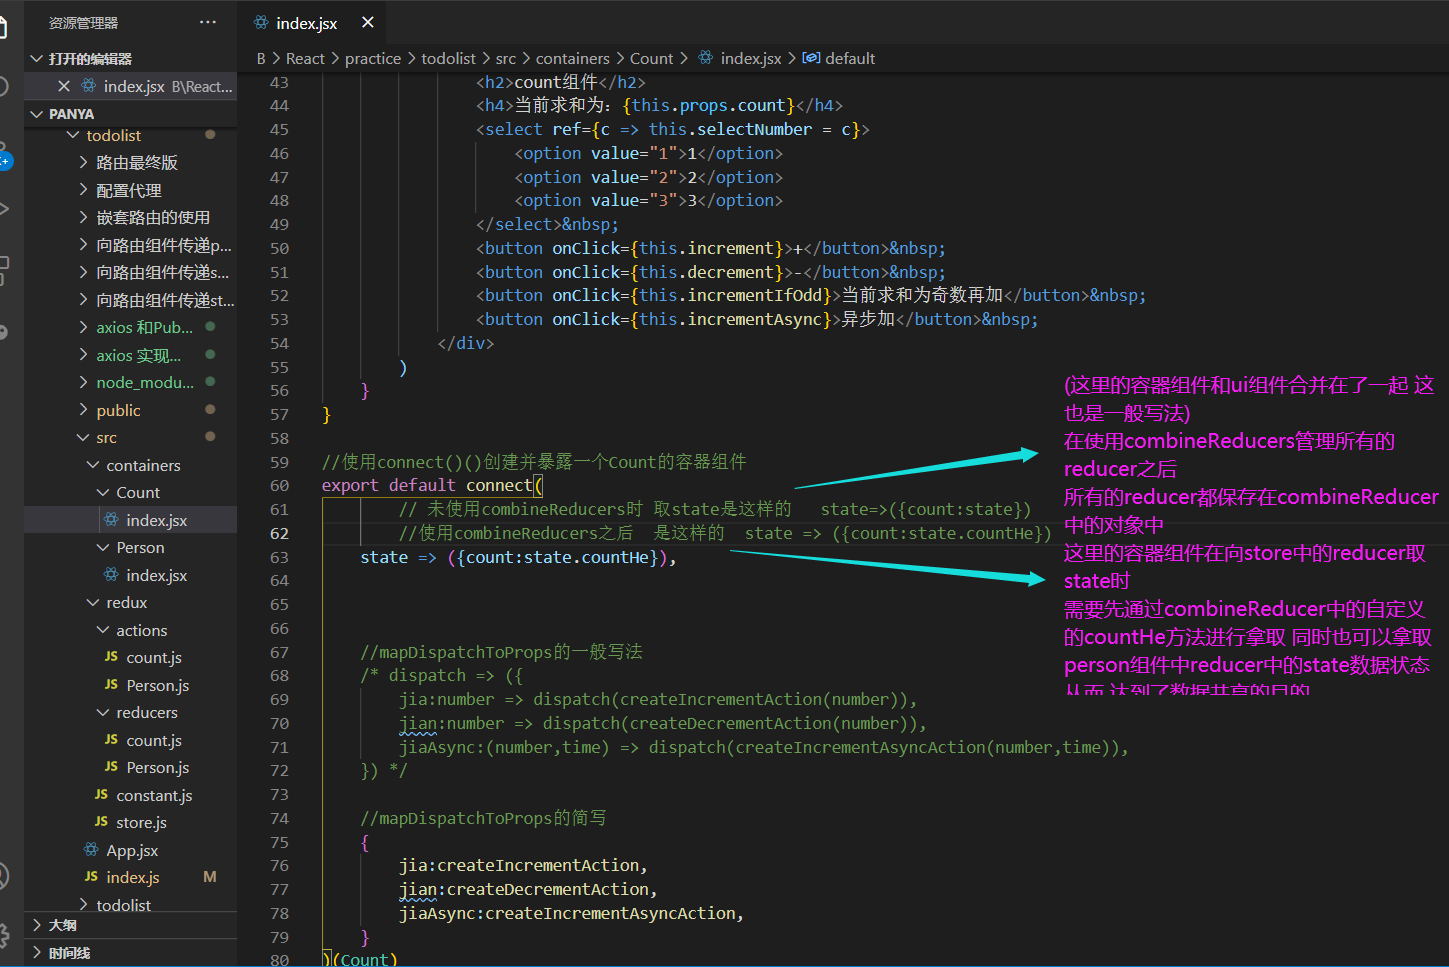The image size is (1449, 967).
Task: Expand the axios 实现... folder
Action: point(84,355)
